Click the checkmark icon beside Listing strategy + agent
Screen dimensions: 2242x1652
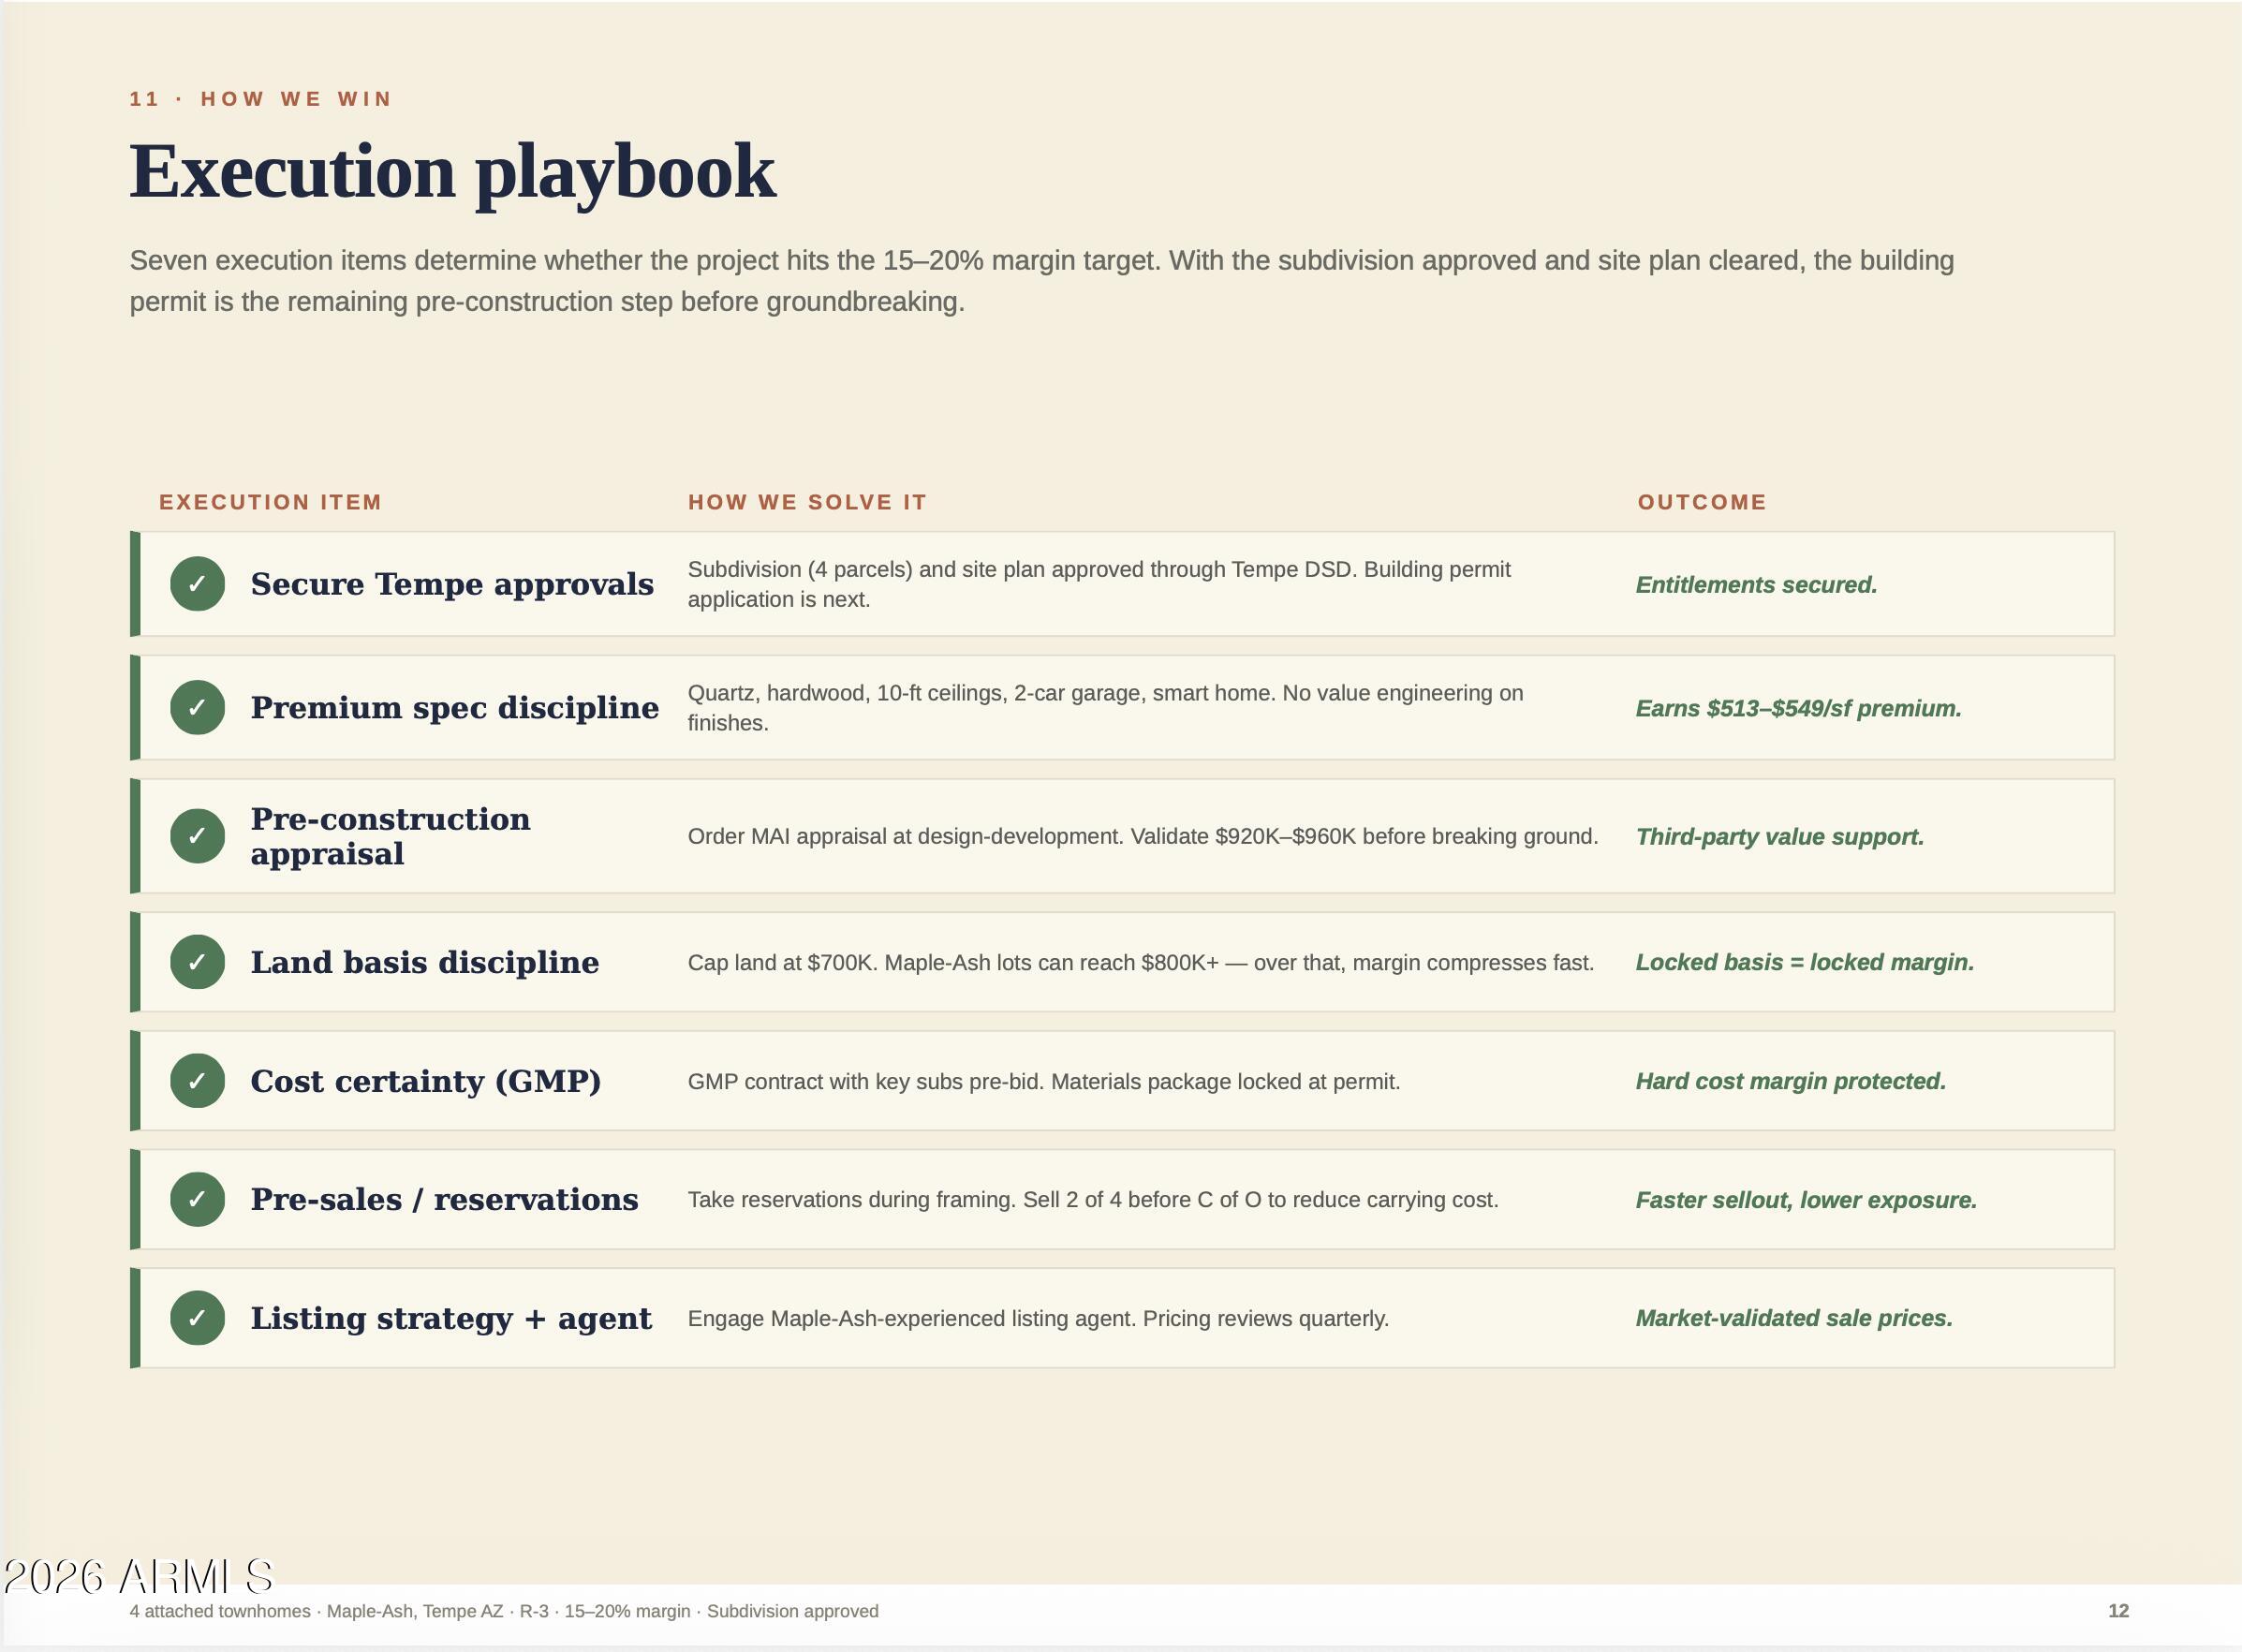point(197,1318)
